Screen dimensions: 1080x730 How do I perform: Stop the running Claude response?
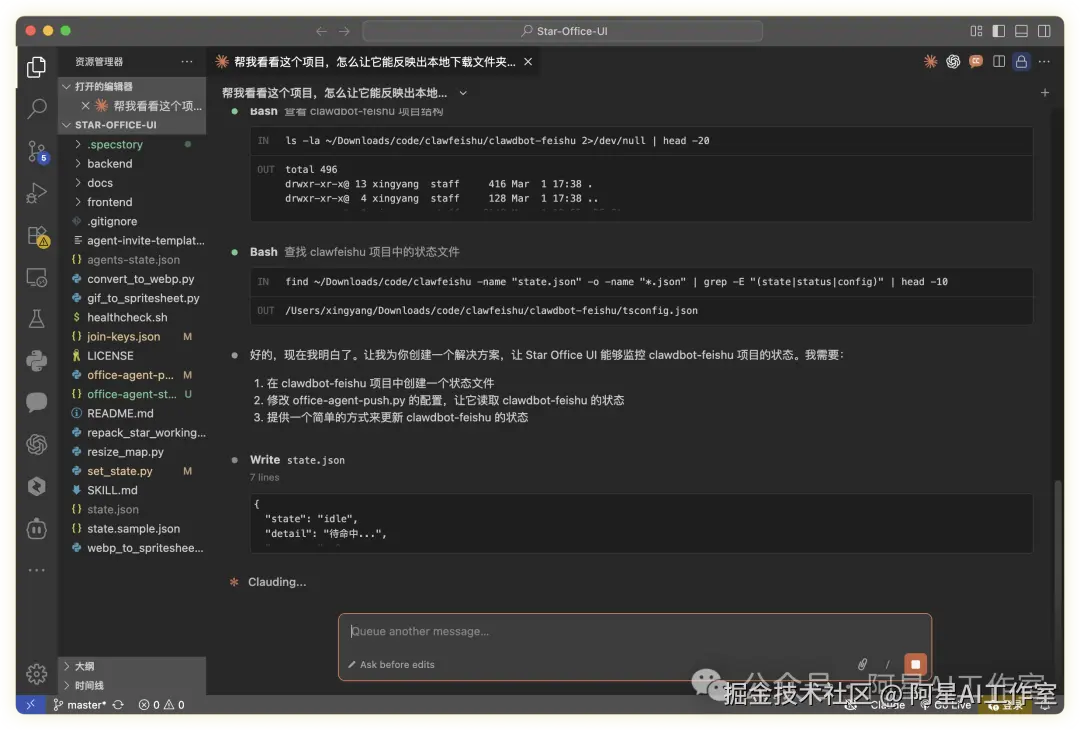pyautogui.click(x=915, y=664)
